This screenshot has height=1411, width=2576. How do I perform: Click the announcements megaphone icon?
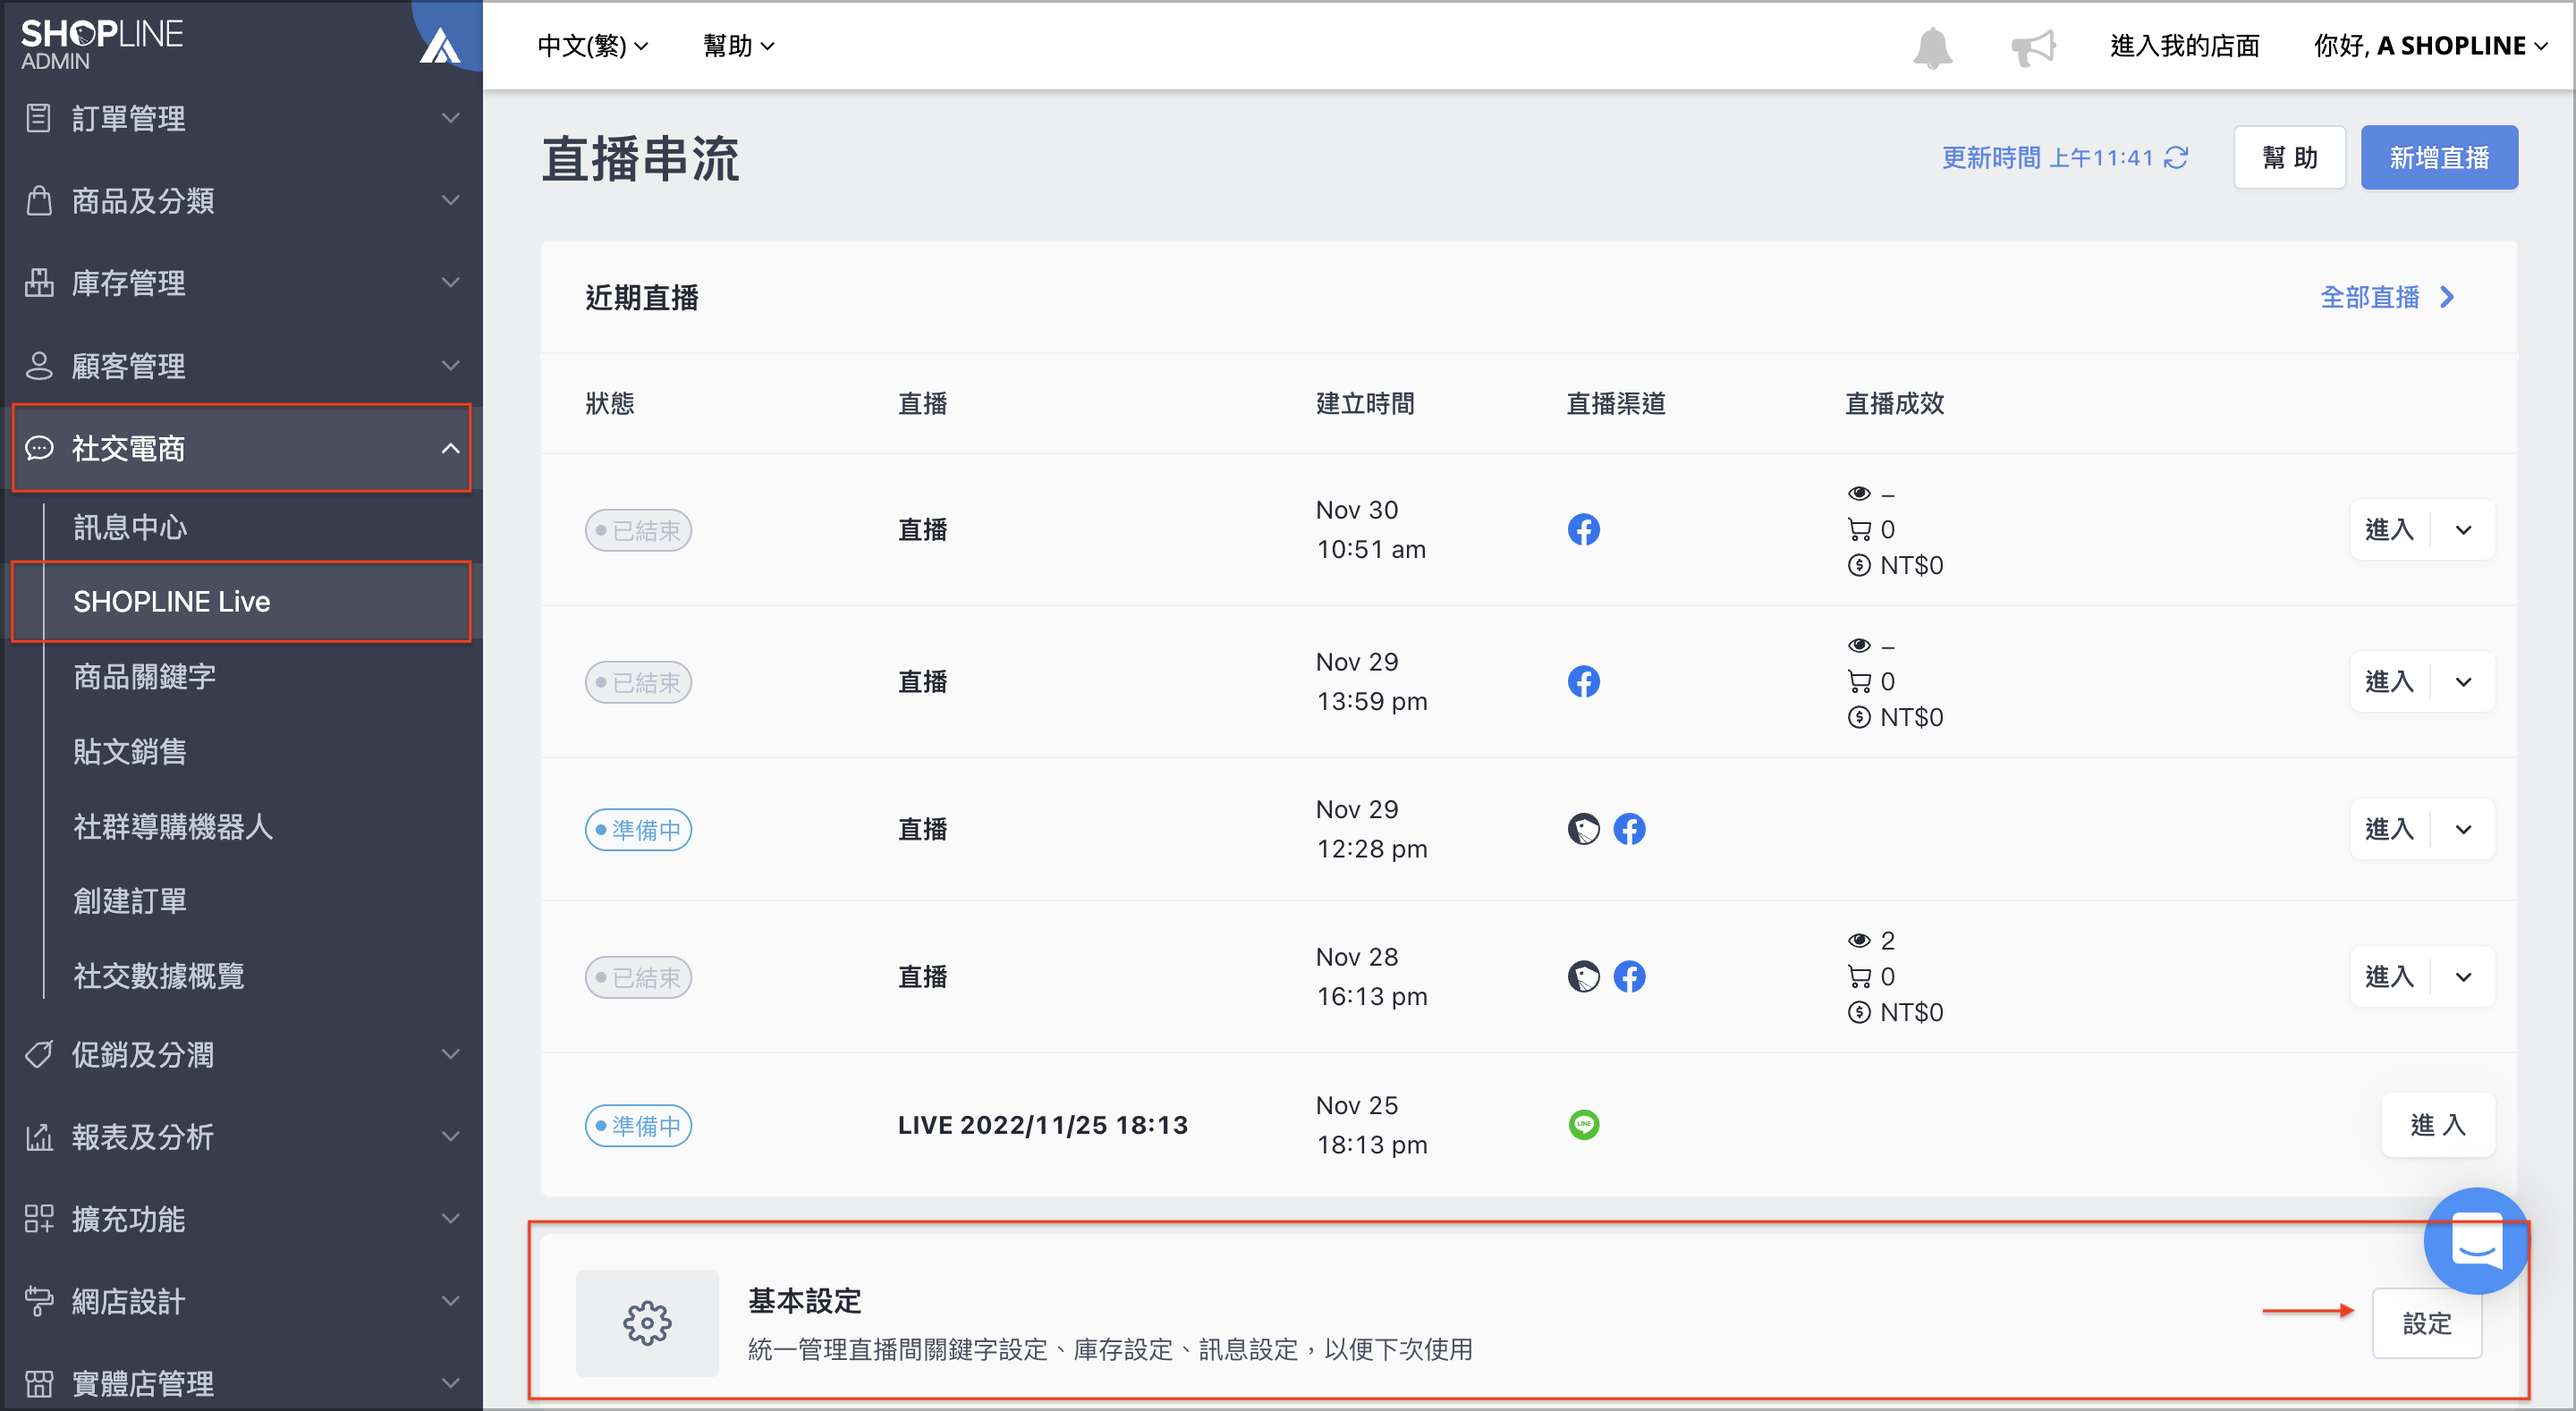click(2033, 46)
